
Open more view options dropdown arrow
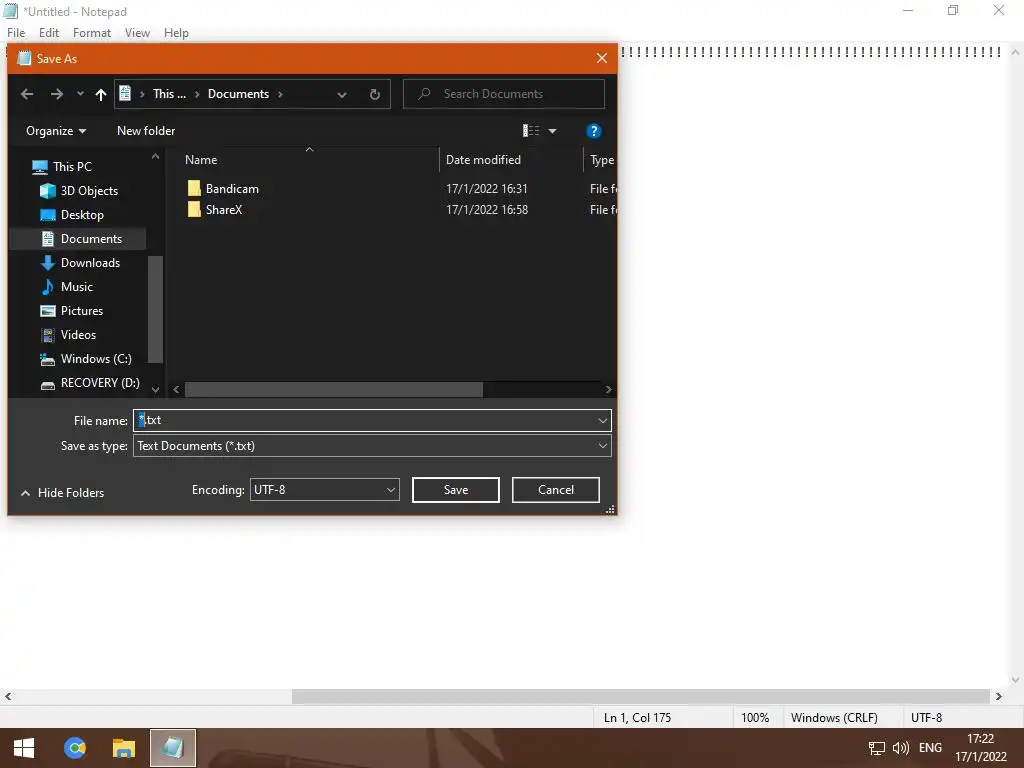tap(552, 131)
